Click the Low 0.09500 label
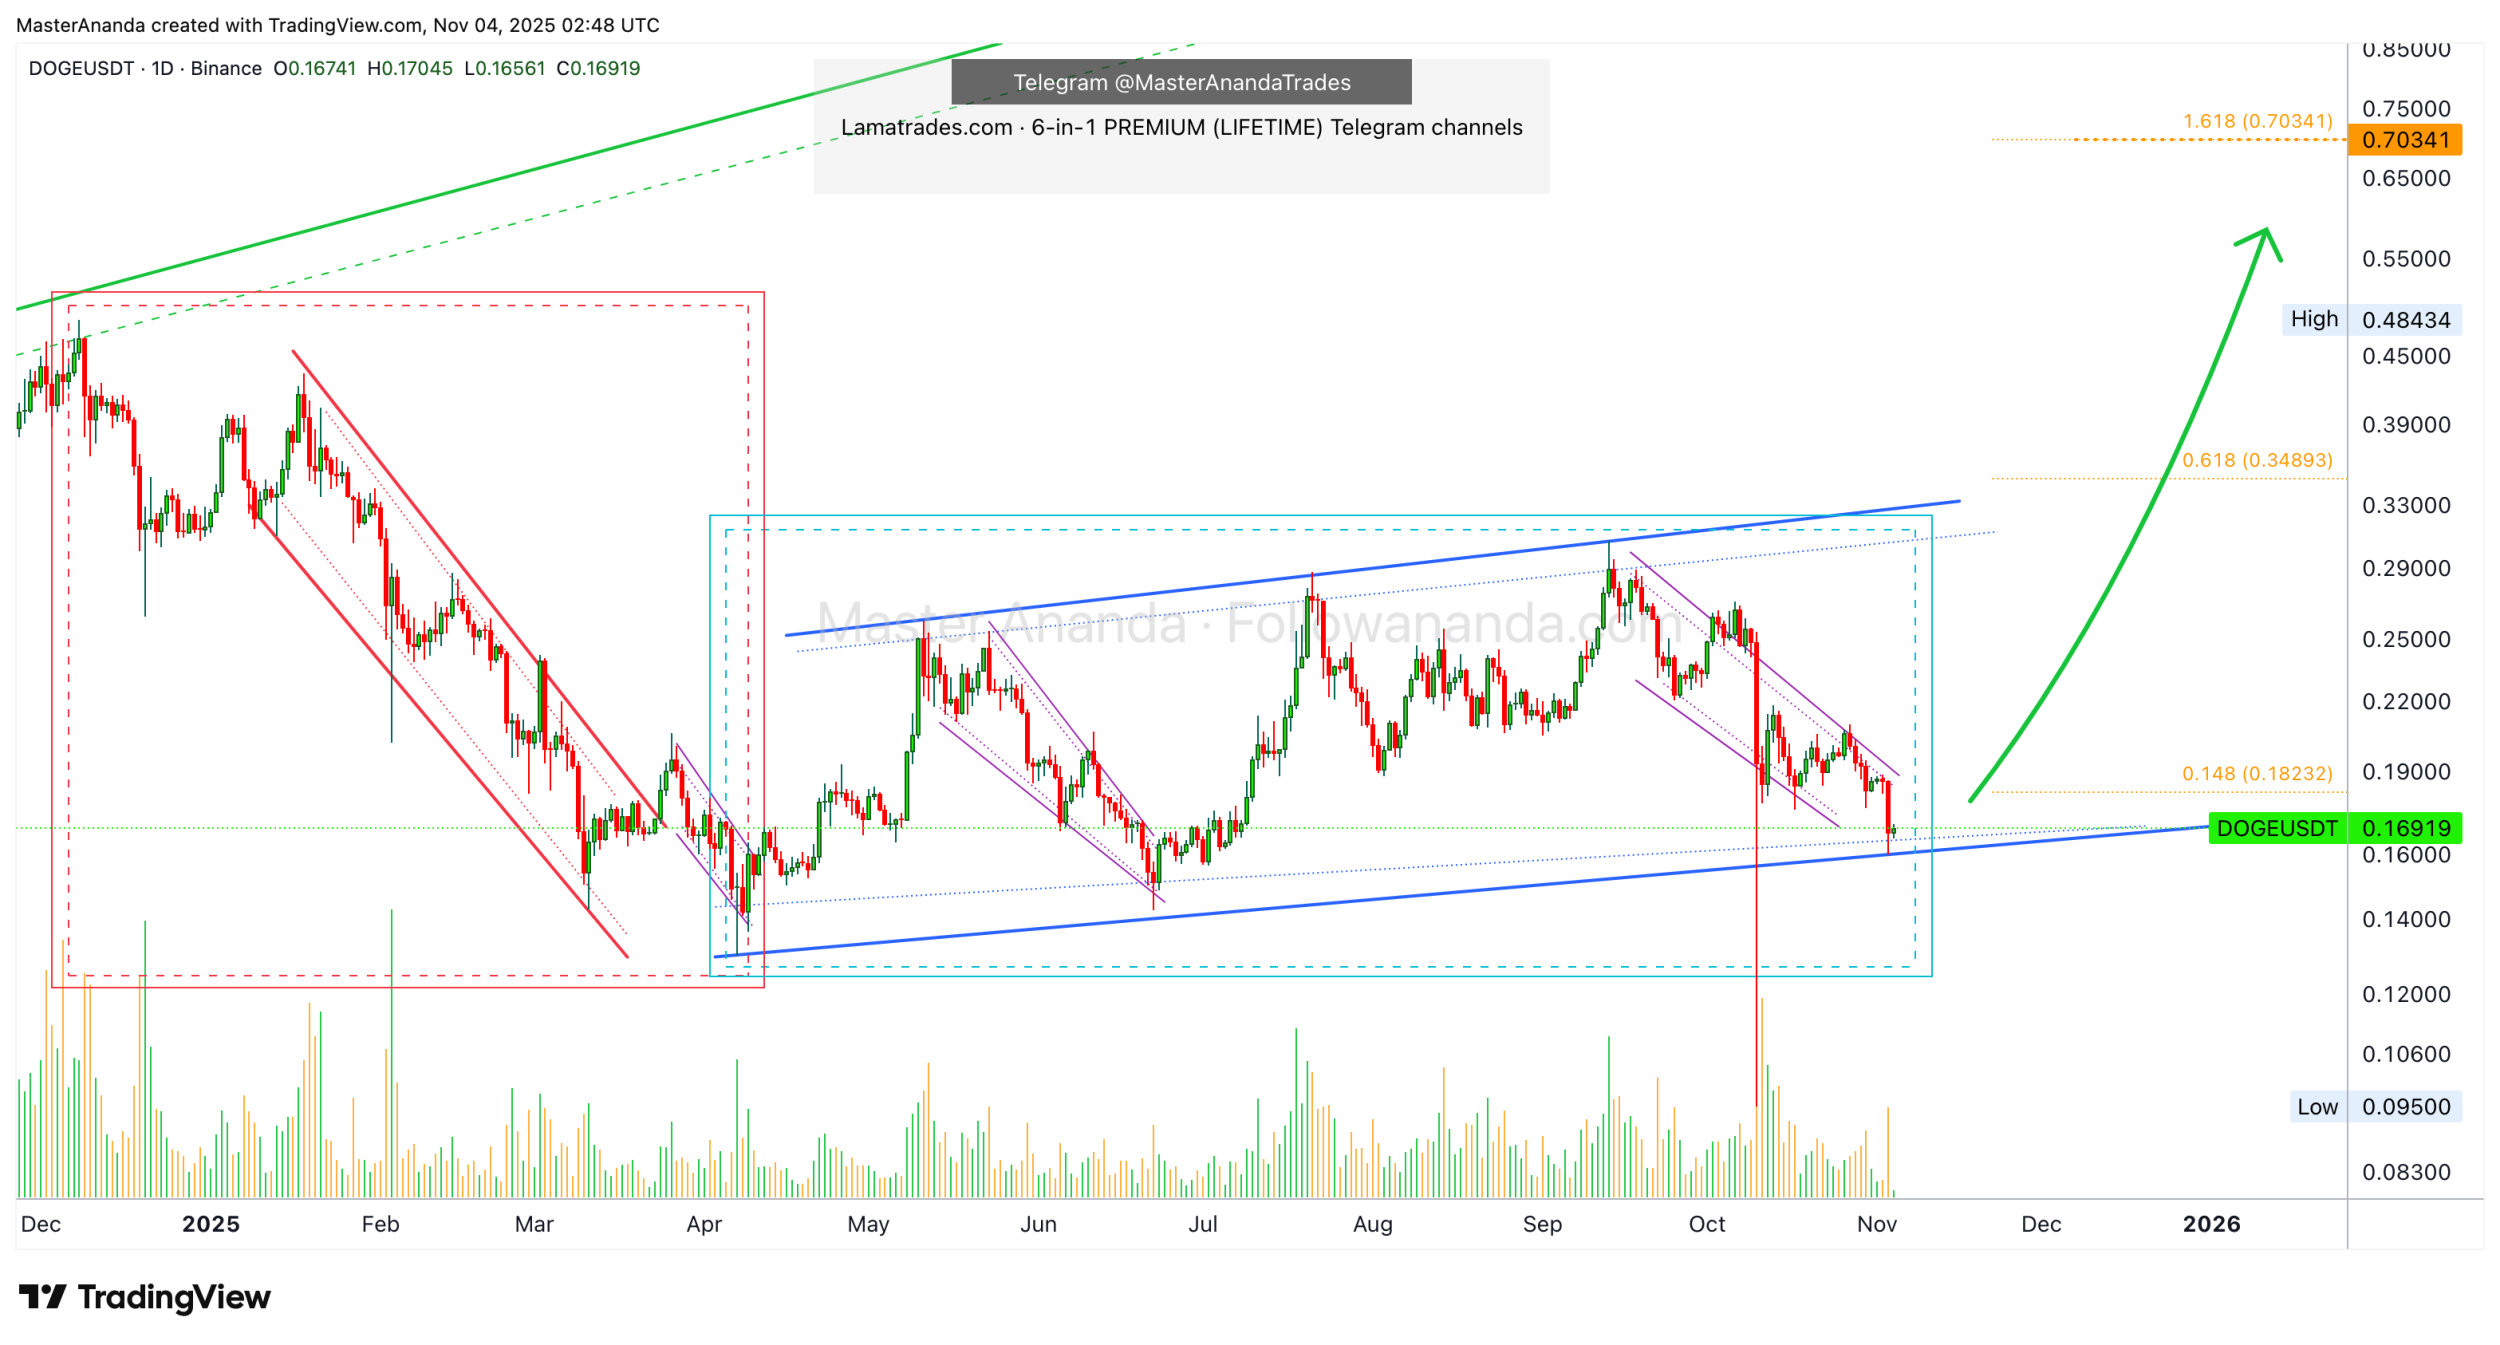2500x1345 pixels. tap(2374, 1107)
